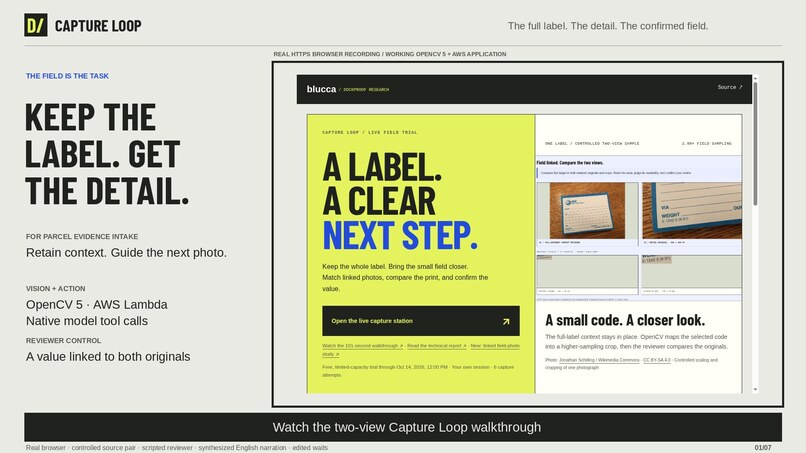This screenshot has width=806, height=453.
Task: Click the 'A small code. A closer look.' heading
Action: point(625,320)
